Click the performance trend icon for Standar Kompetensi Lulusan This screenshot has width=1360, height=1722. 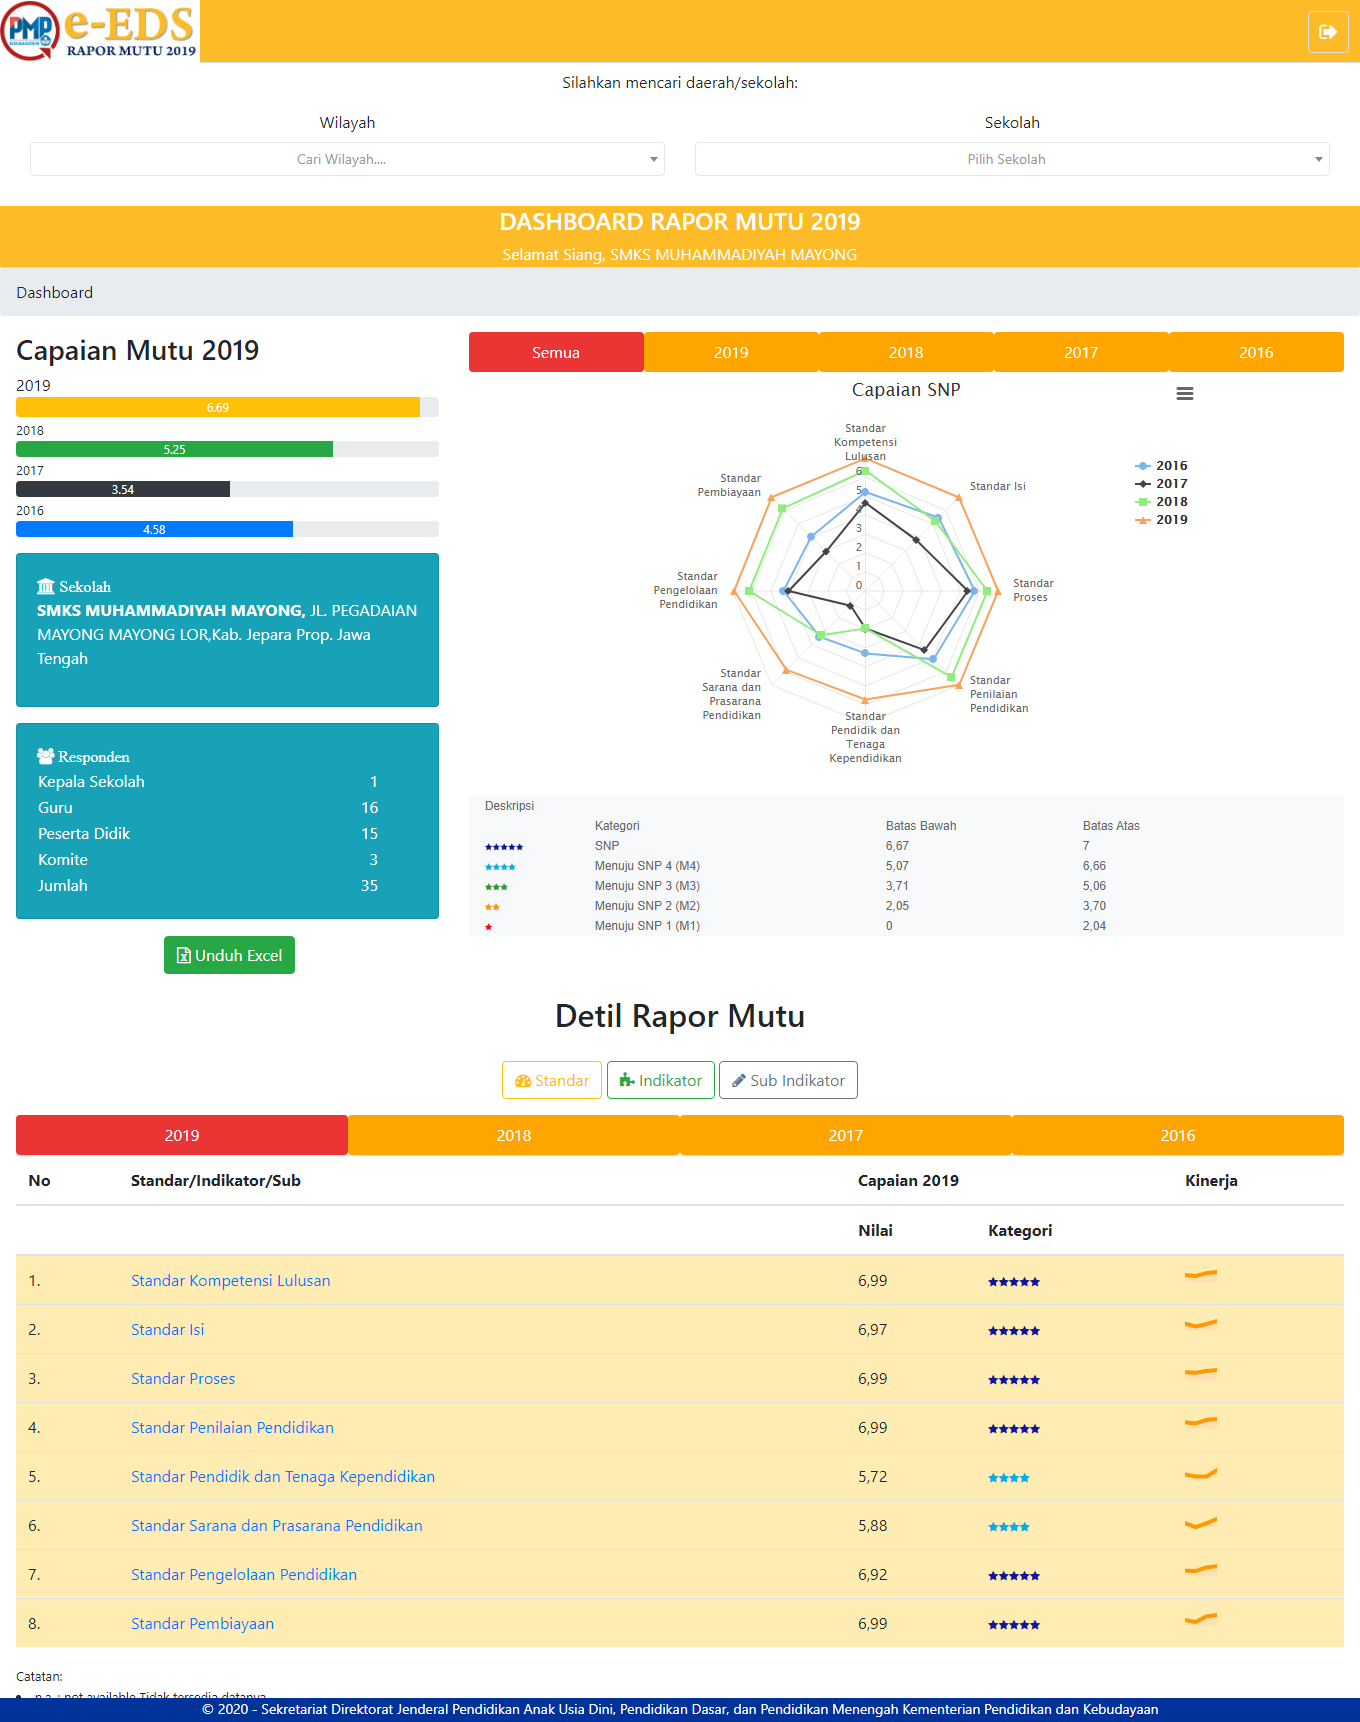coord(1201,1275)
